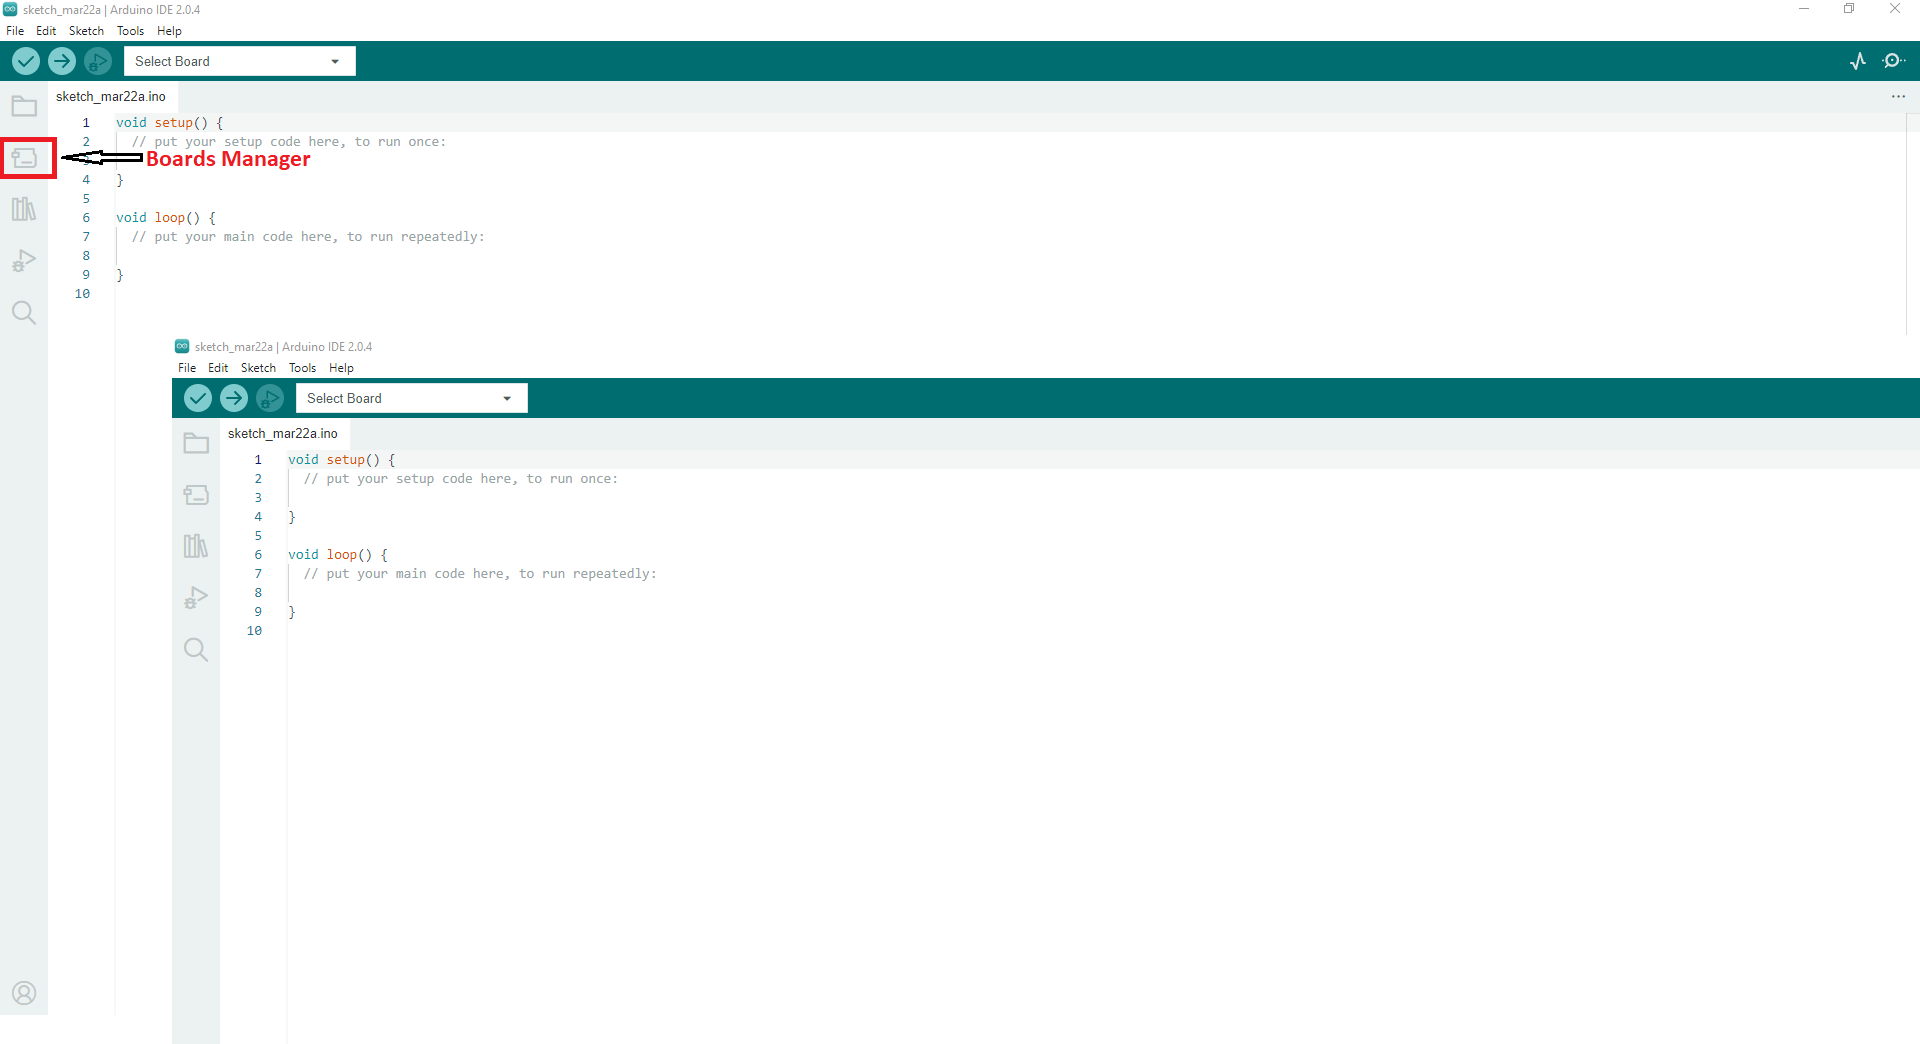Open the Serial Monitor
Image resolution: width=1920 pixels, height=1044 pixels.
click(x=1895, y=61)
